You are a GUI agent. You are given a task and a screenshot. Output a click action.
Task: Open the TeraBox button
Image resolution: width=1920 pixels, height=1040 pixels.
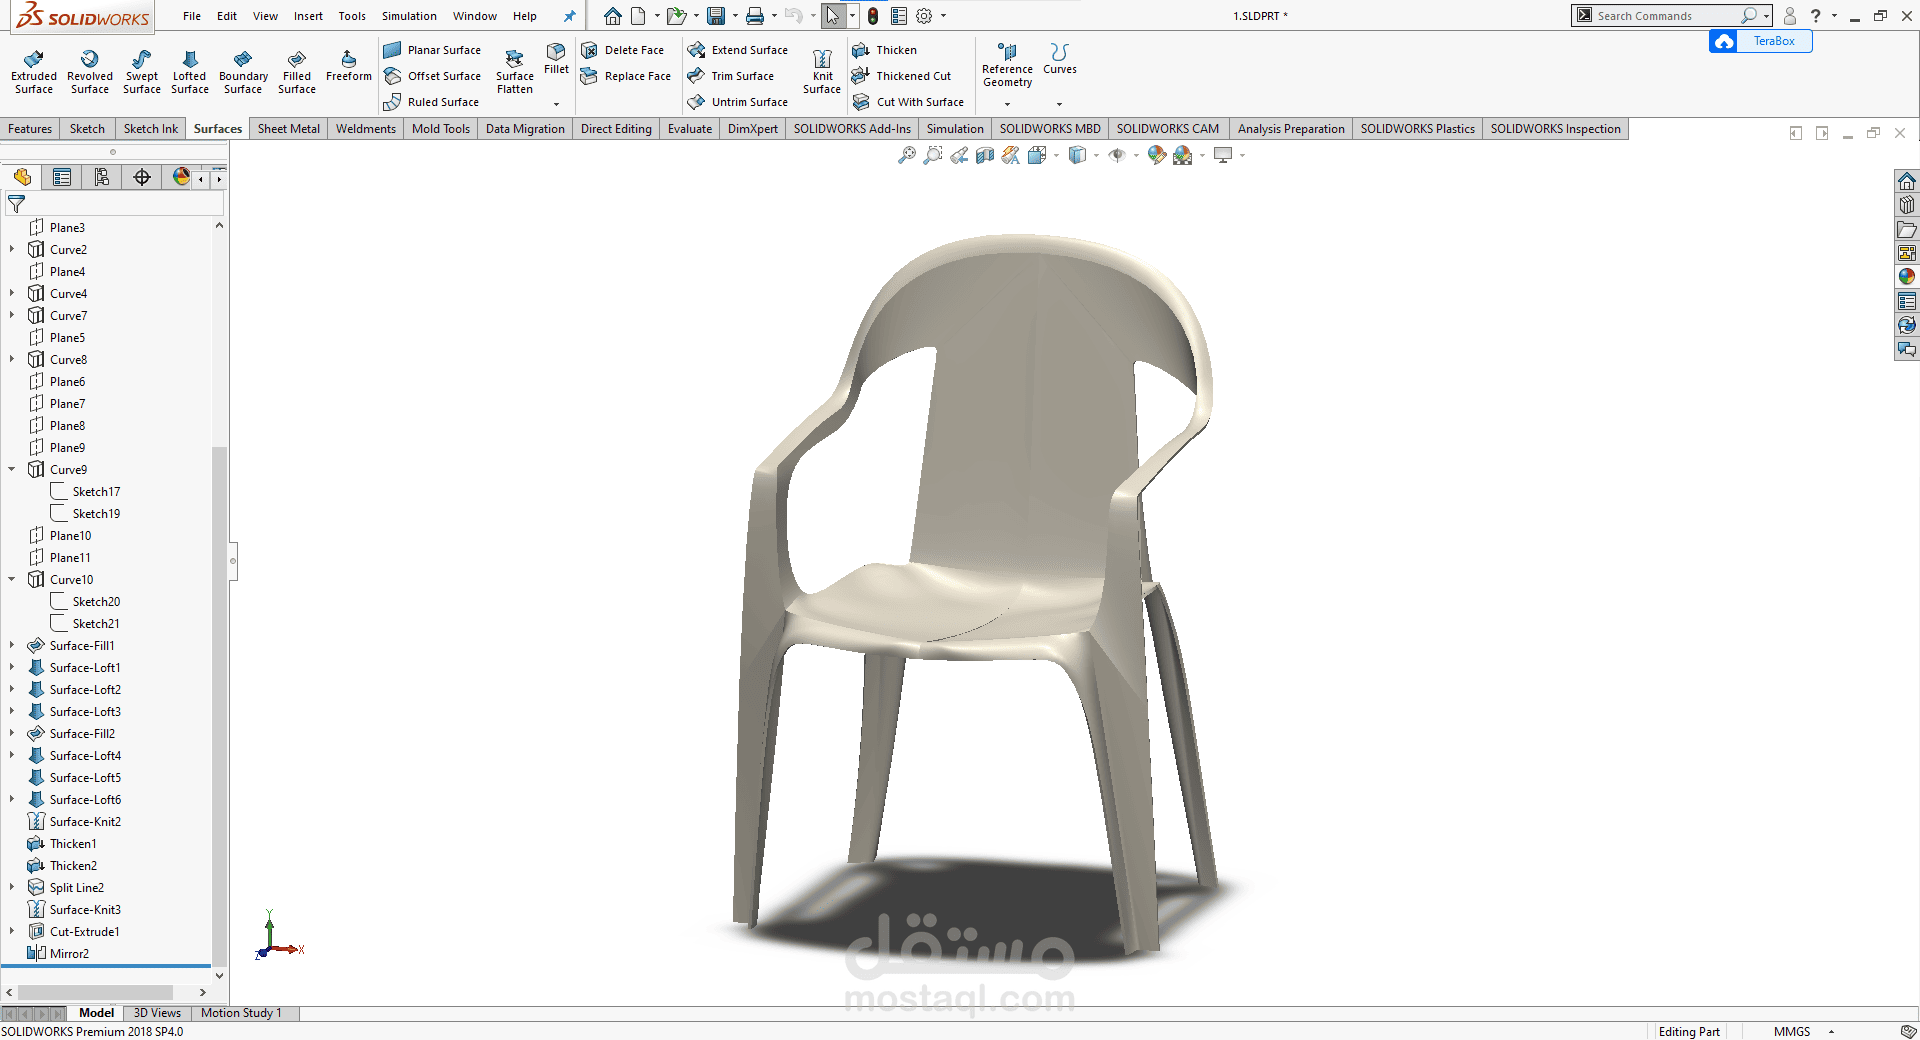[1761, 41]
